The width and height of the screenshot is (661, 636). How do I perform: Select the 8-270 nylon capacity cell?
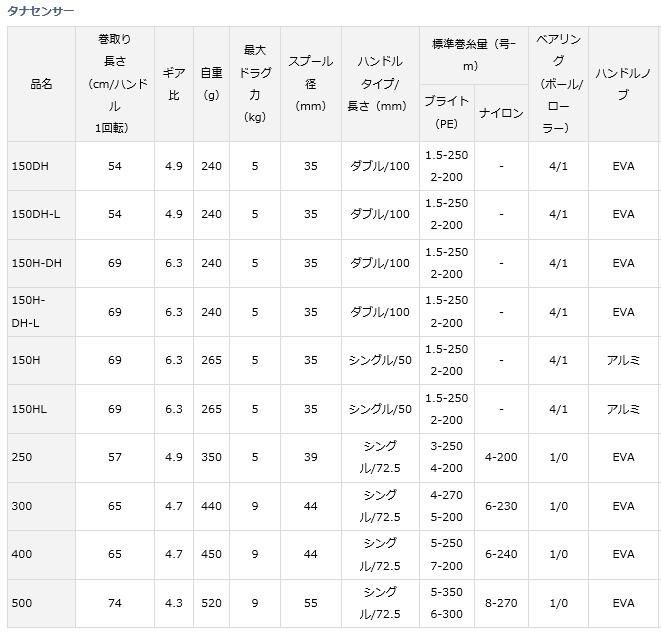click(501, 604)
